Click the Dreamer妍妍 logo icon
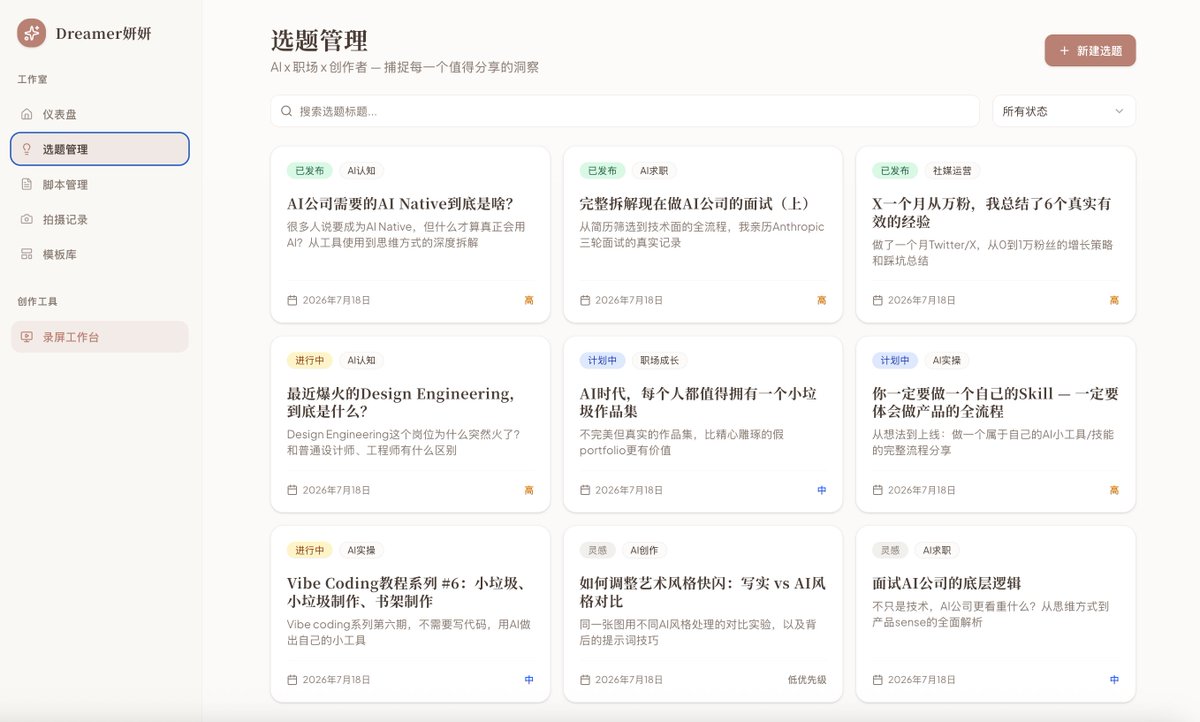The image size is (1200, 722). tap(31, 33)
